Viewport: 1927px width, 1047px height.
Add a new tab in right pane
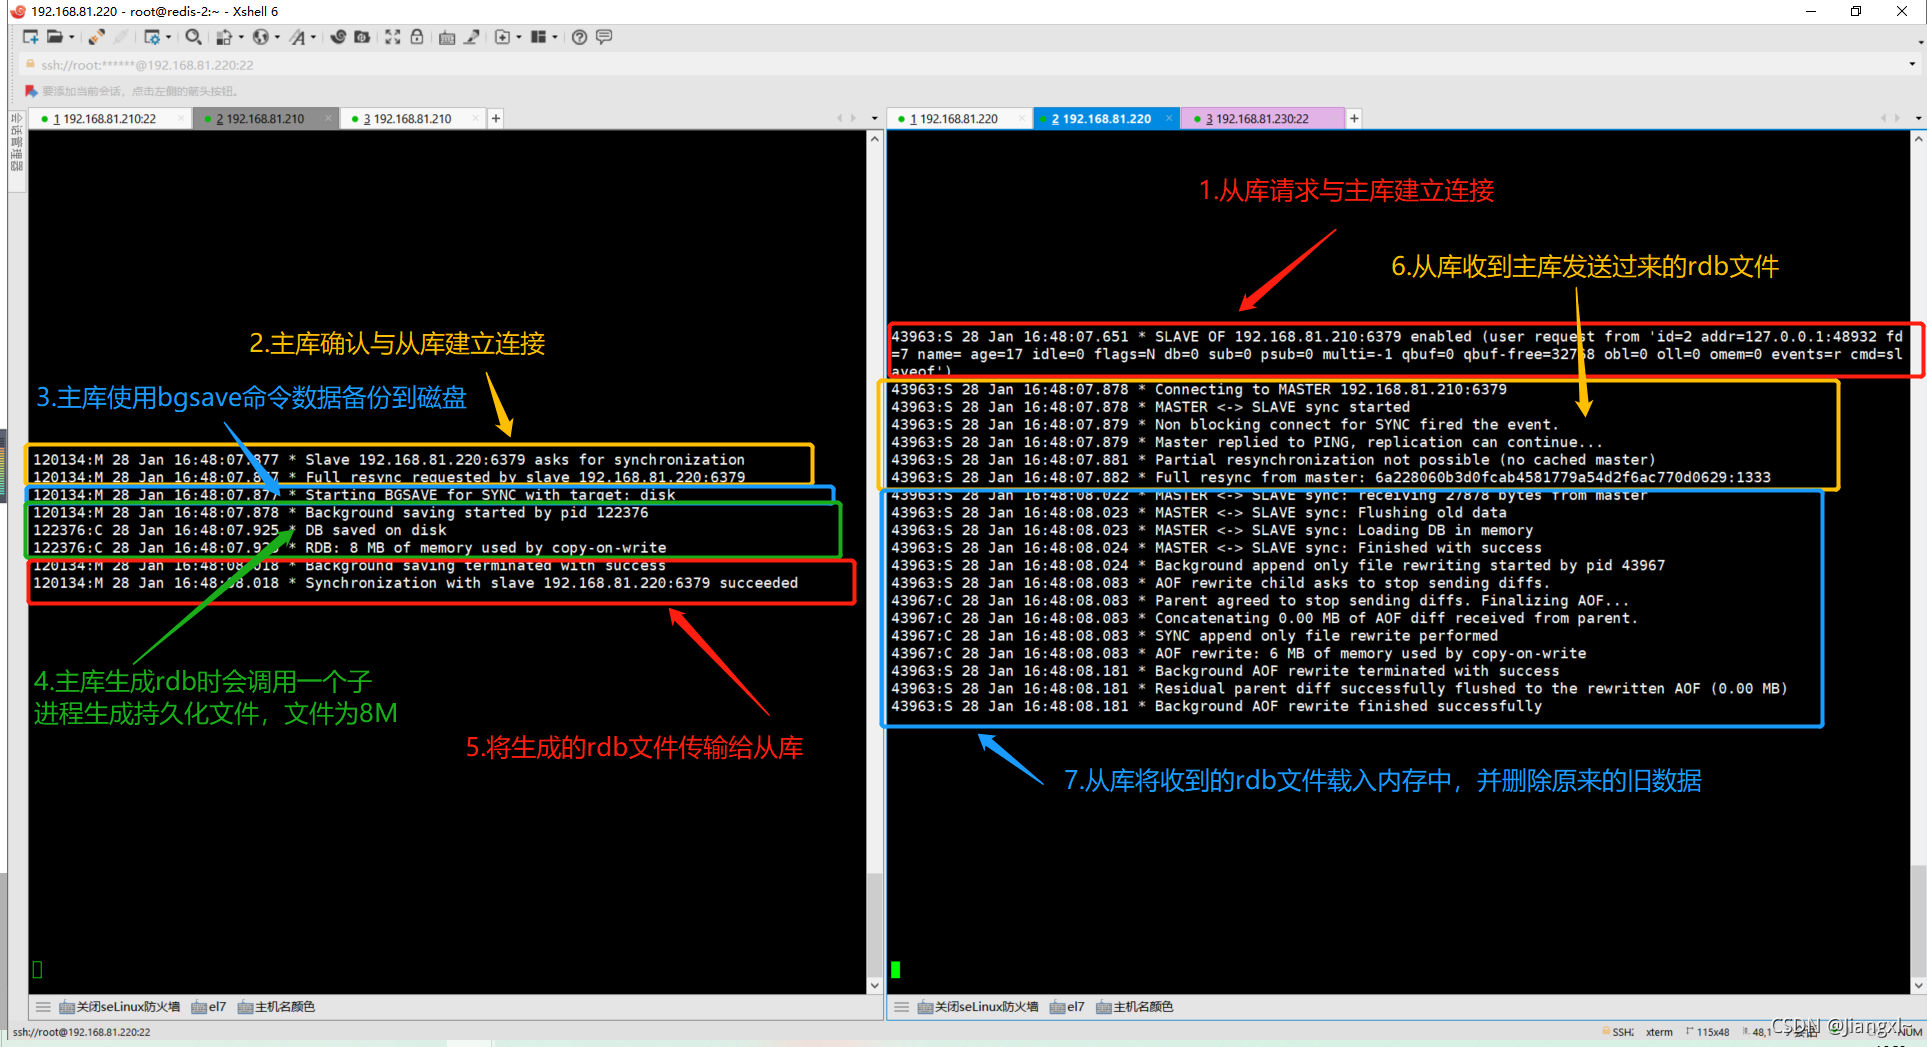1354,118
